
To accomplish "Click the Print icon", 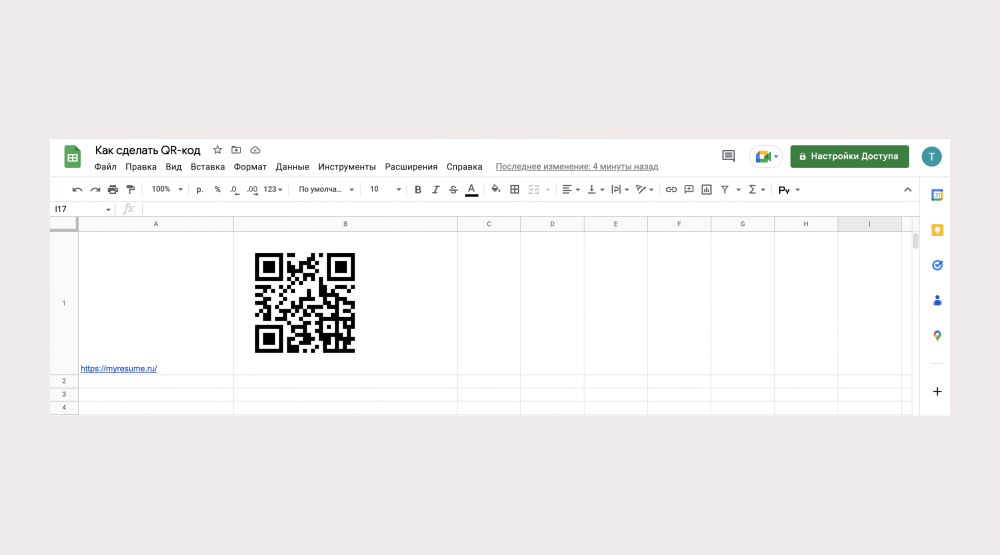I will pyautogui.click(x=113, y=189).
